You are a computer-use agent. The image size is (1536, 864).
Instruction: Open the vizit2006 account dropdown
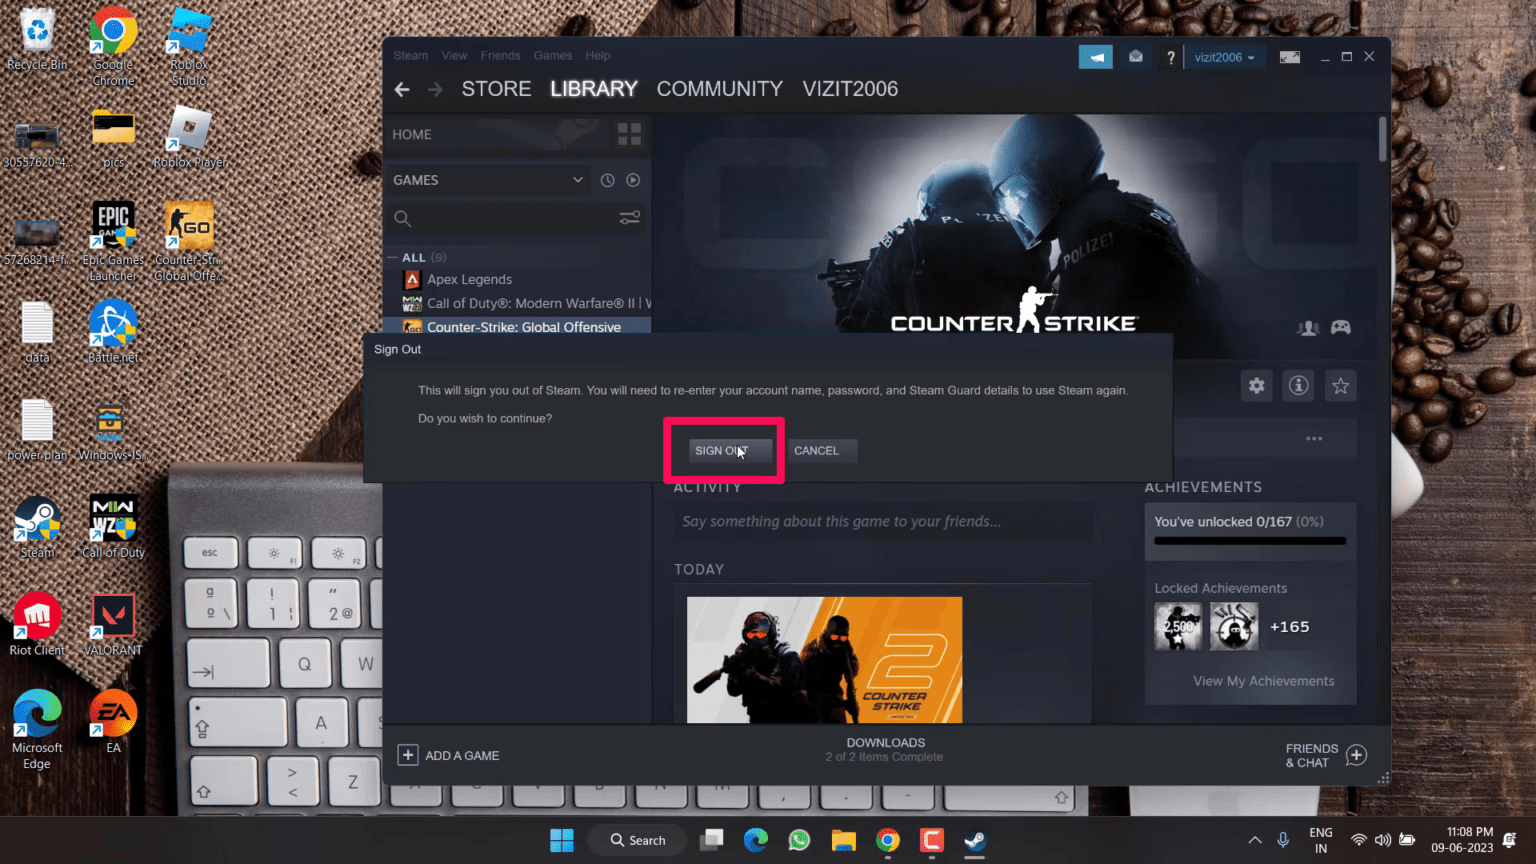click(x=1224, y=57)
